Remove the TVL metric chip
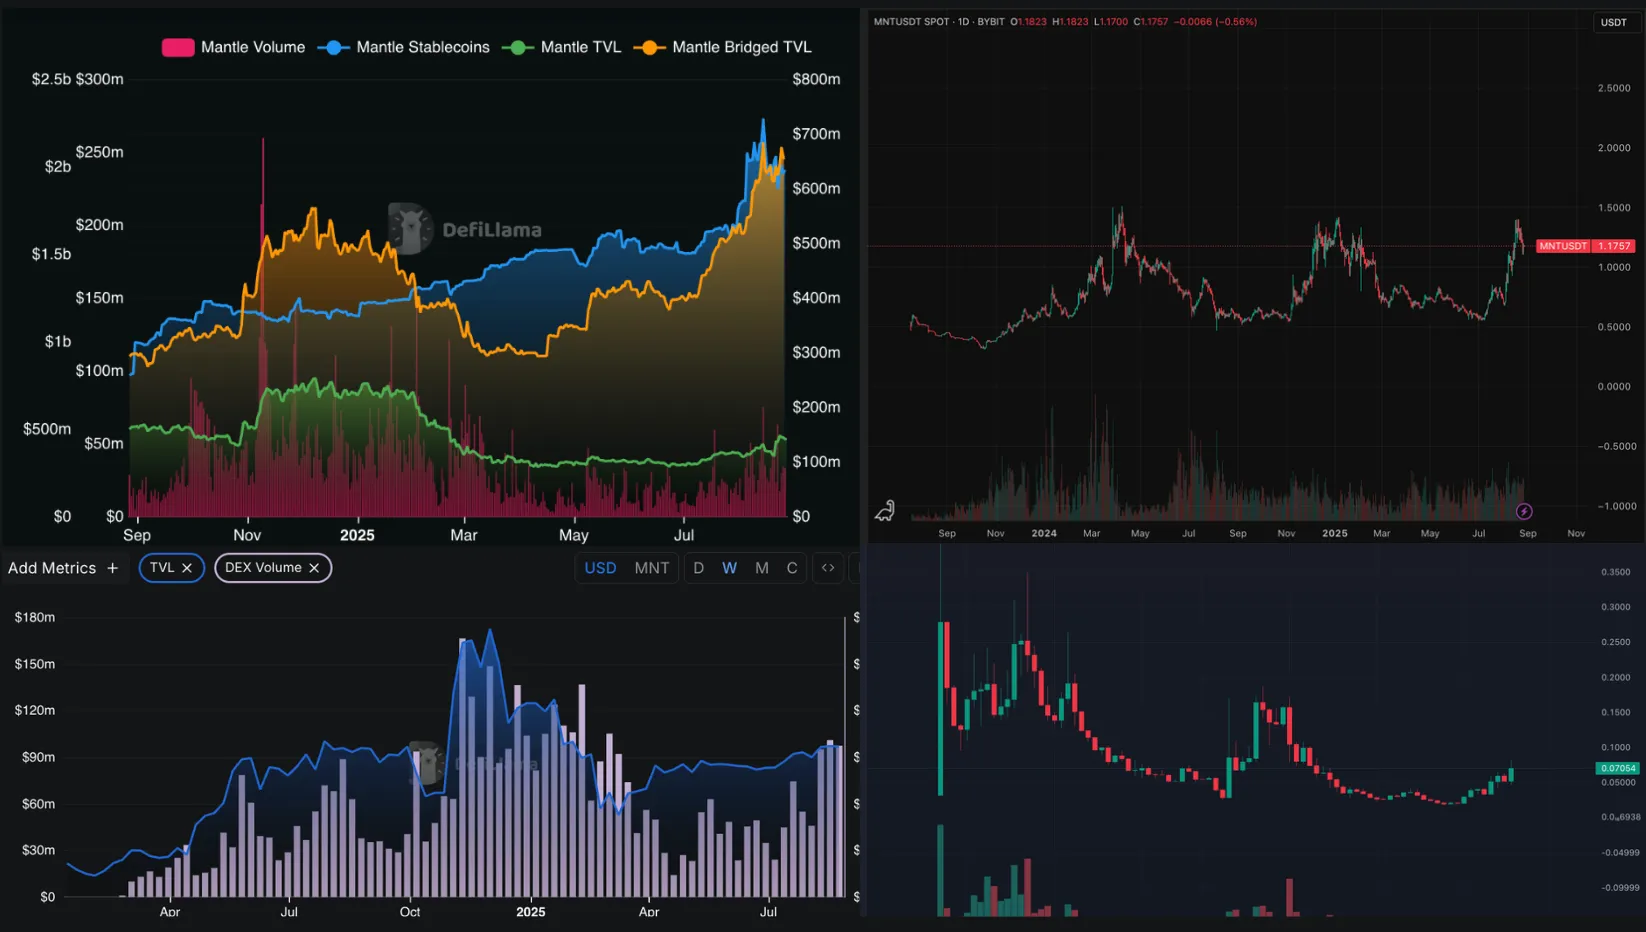This screenshot has height=932, width=1646. point(187,568)
